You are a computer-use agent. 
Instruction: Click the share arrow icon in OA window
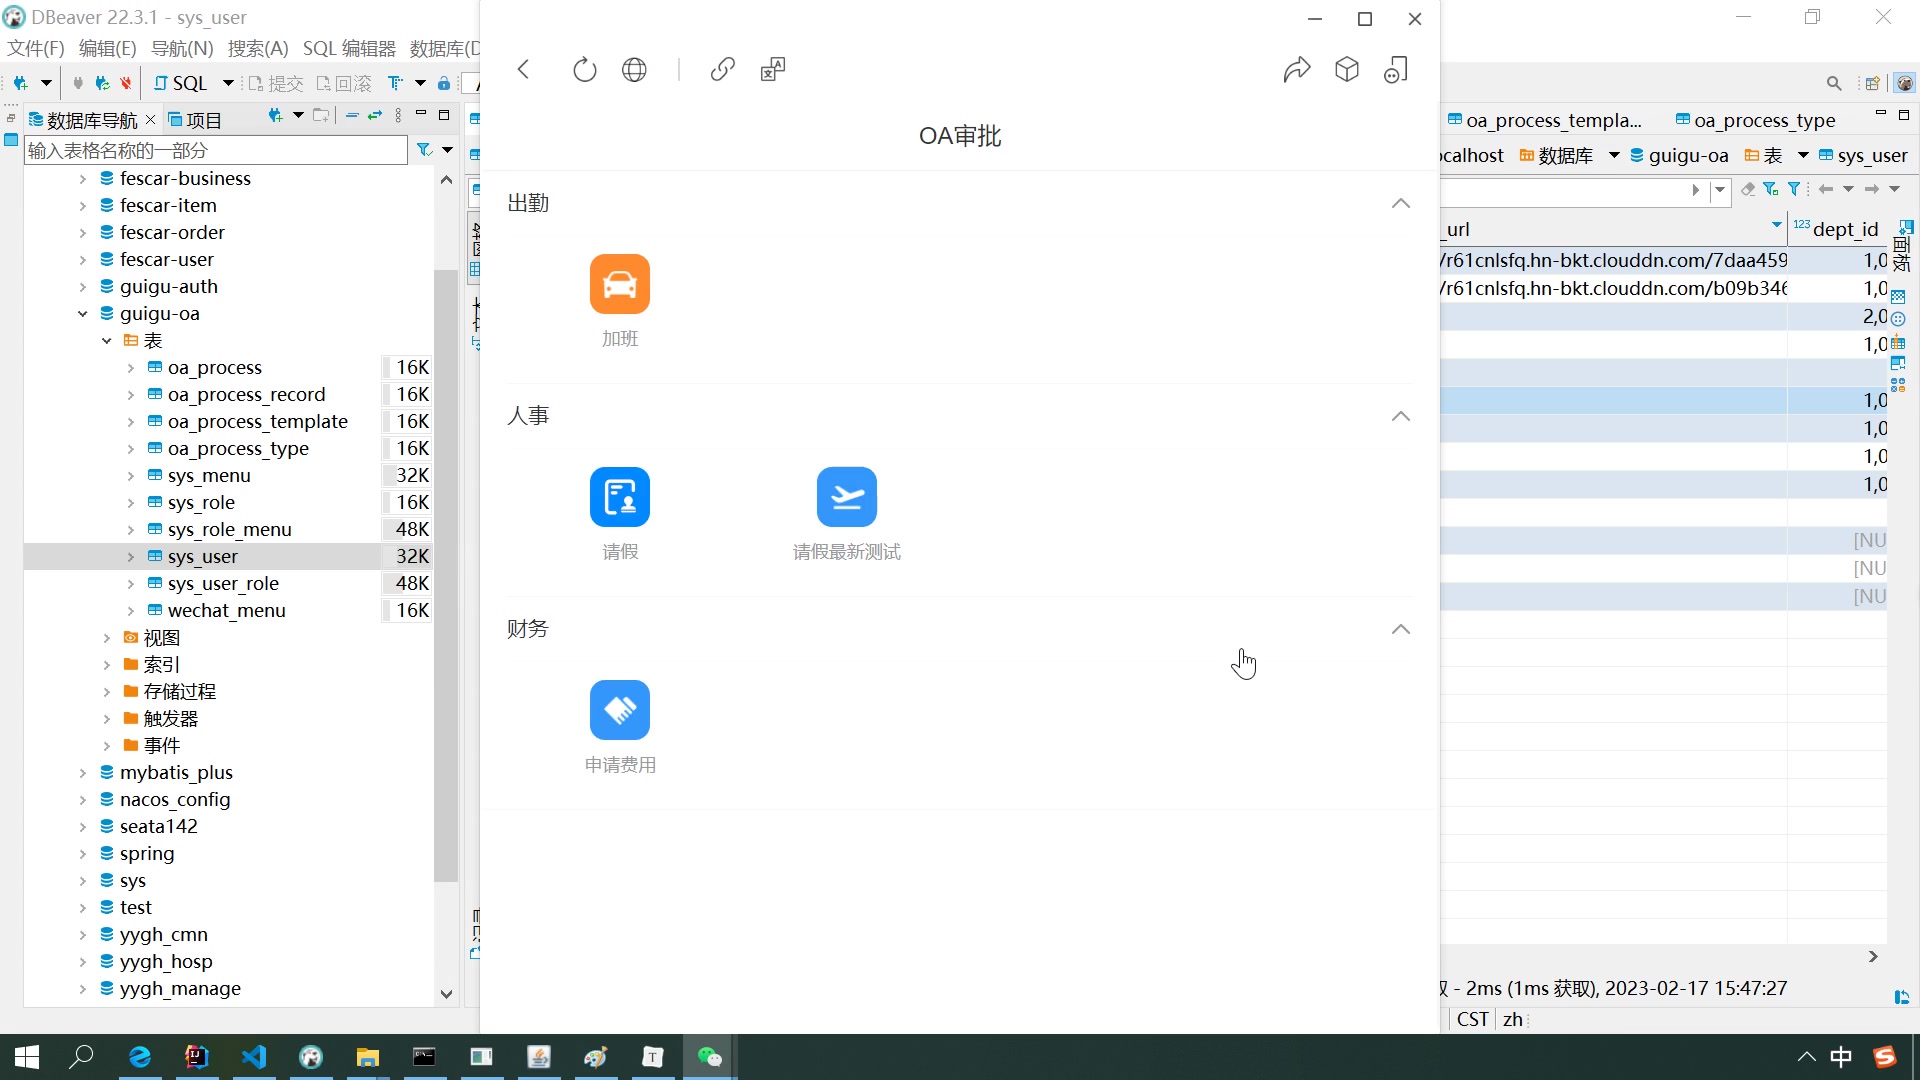(1297, 69)
